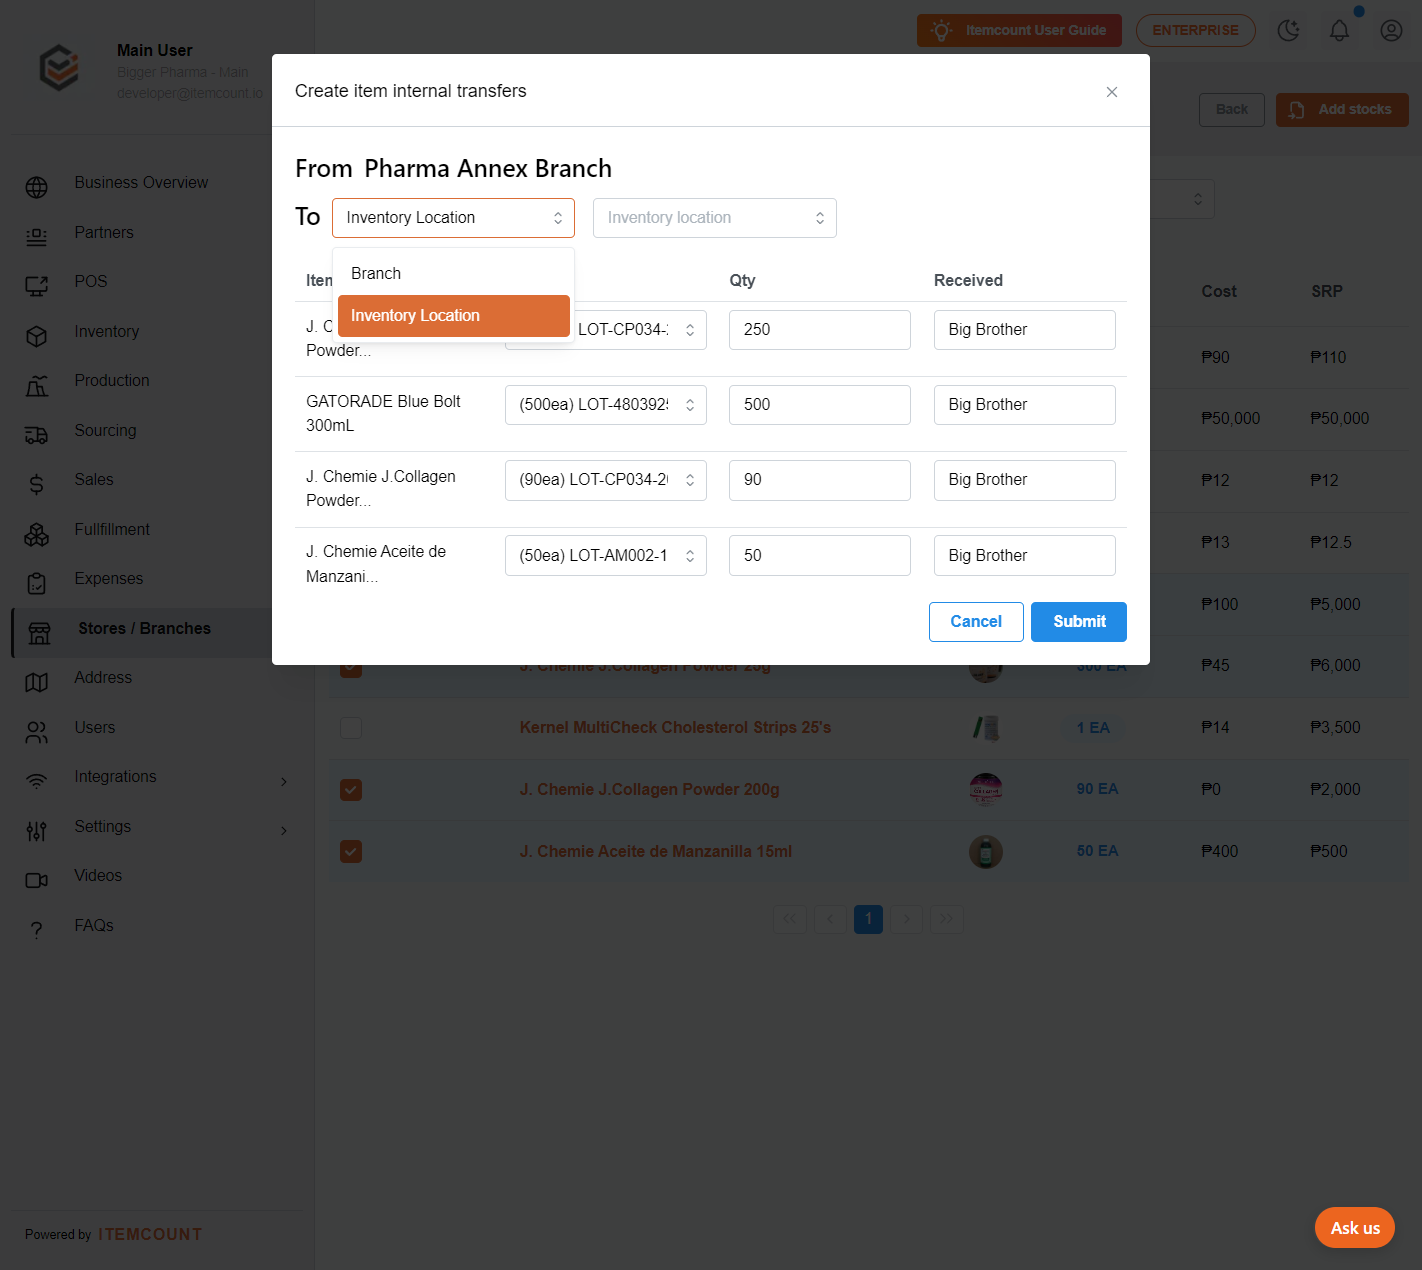Click the POS monitor icon
1422x1270 pixels.
pos(37,286)
